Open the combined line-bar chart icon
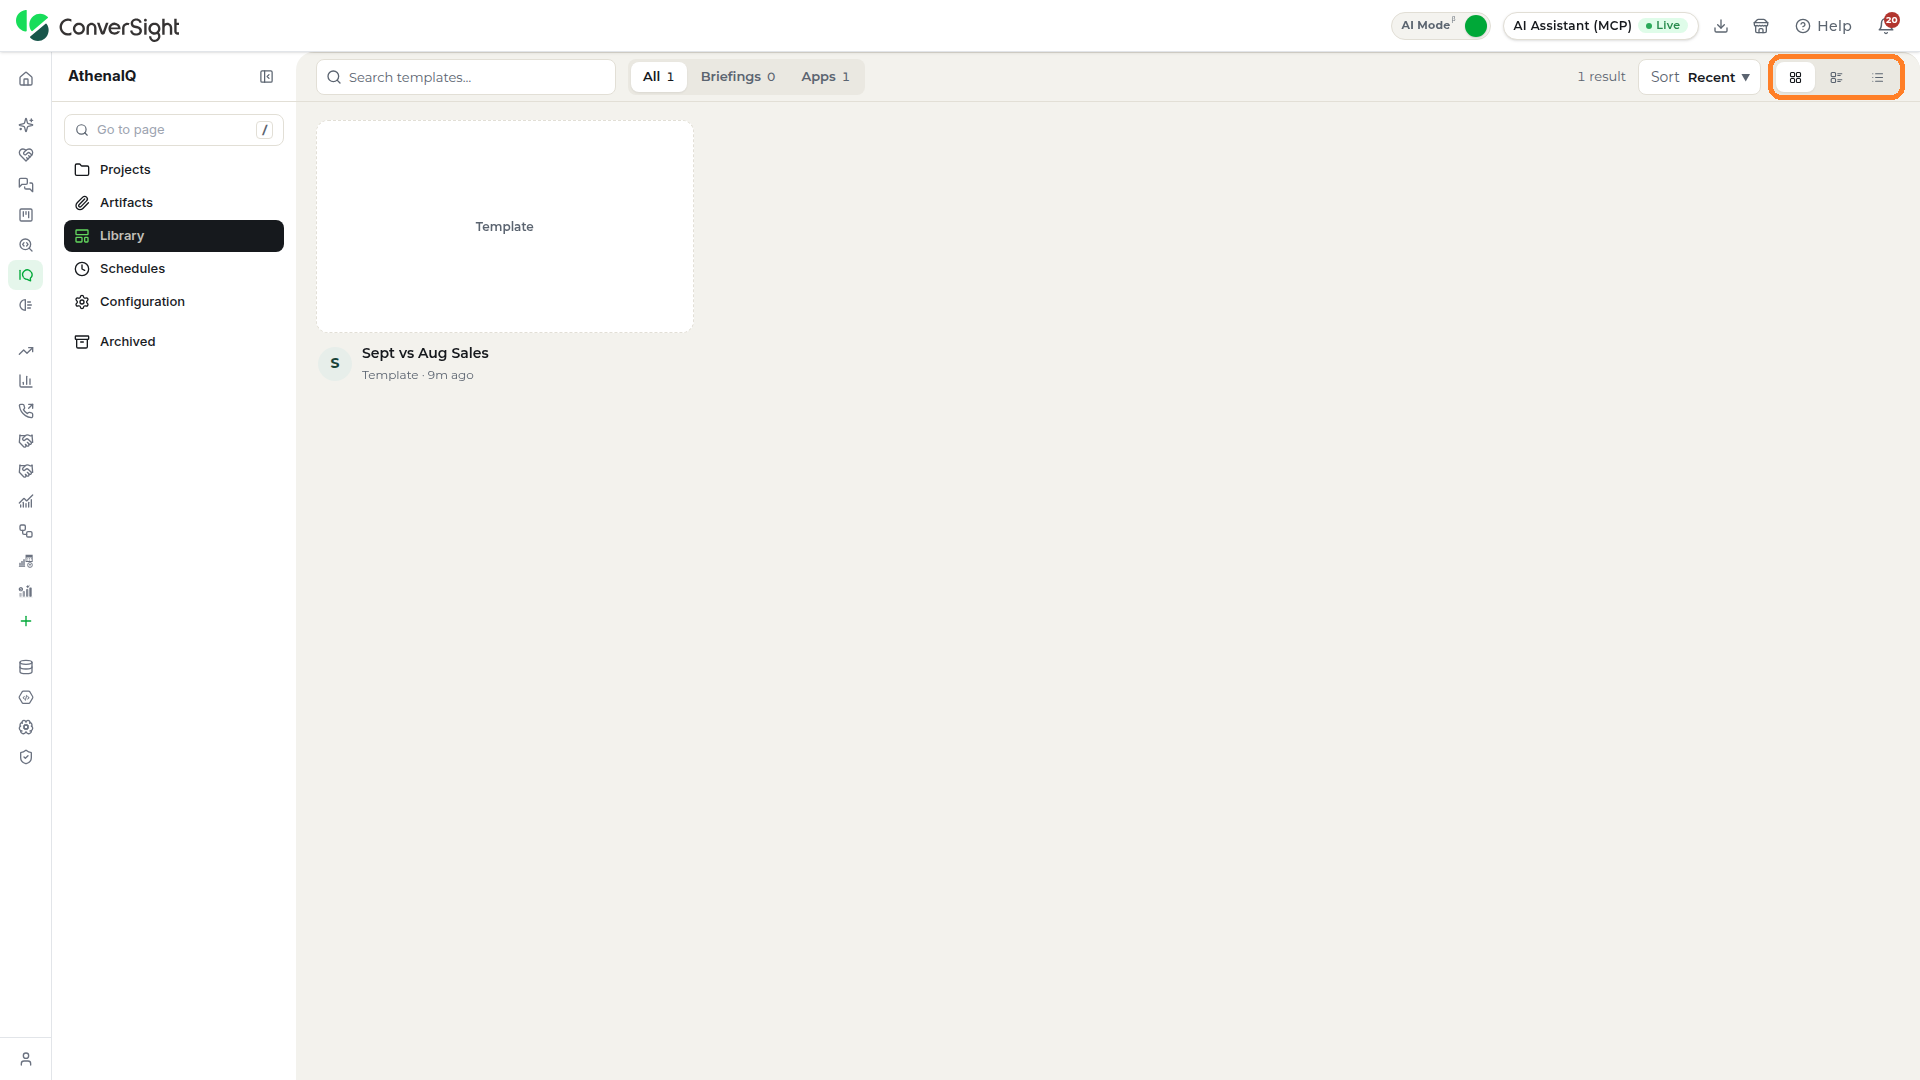 (x=26, y=501)
